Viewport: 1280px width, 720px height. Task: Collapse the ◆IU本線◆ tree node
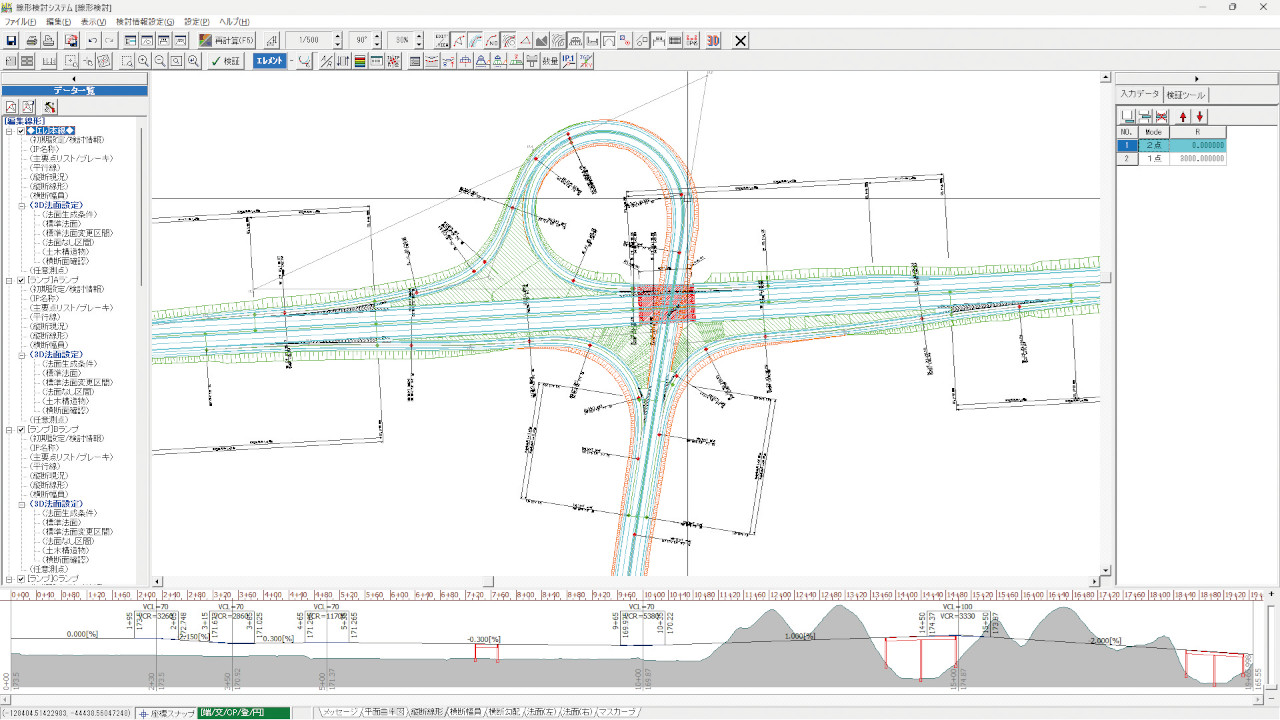point(9,131)
